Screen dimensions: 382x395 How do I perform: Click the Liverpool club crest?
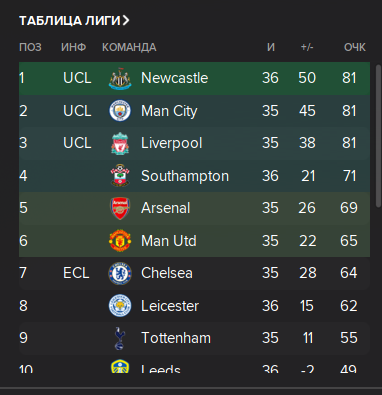tap(120, 143)
